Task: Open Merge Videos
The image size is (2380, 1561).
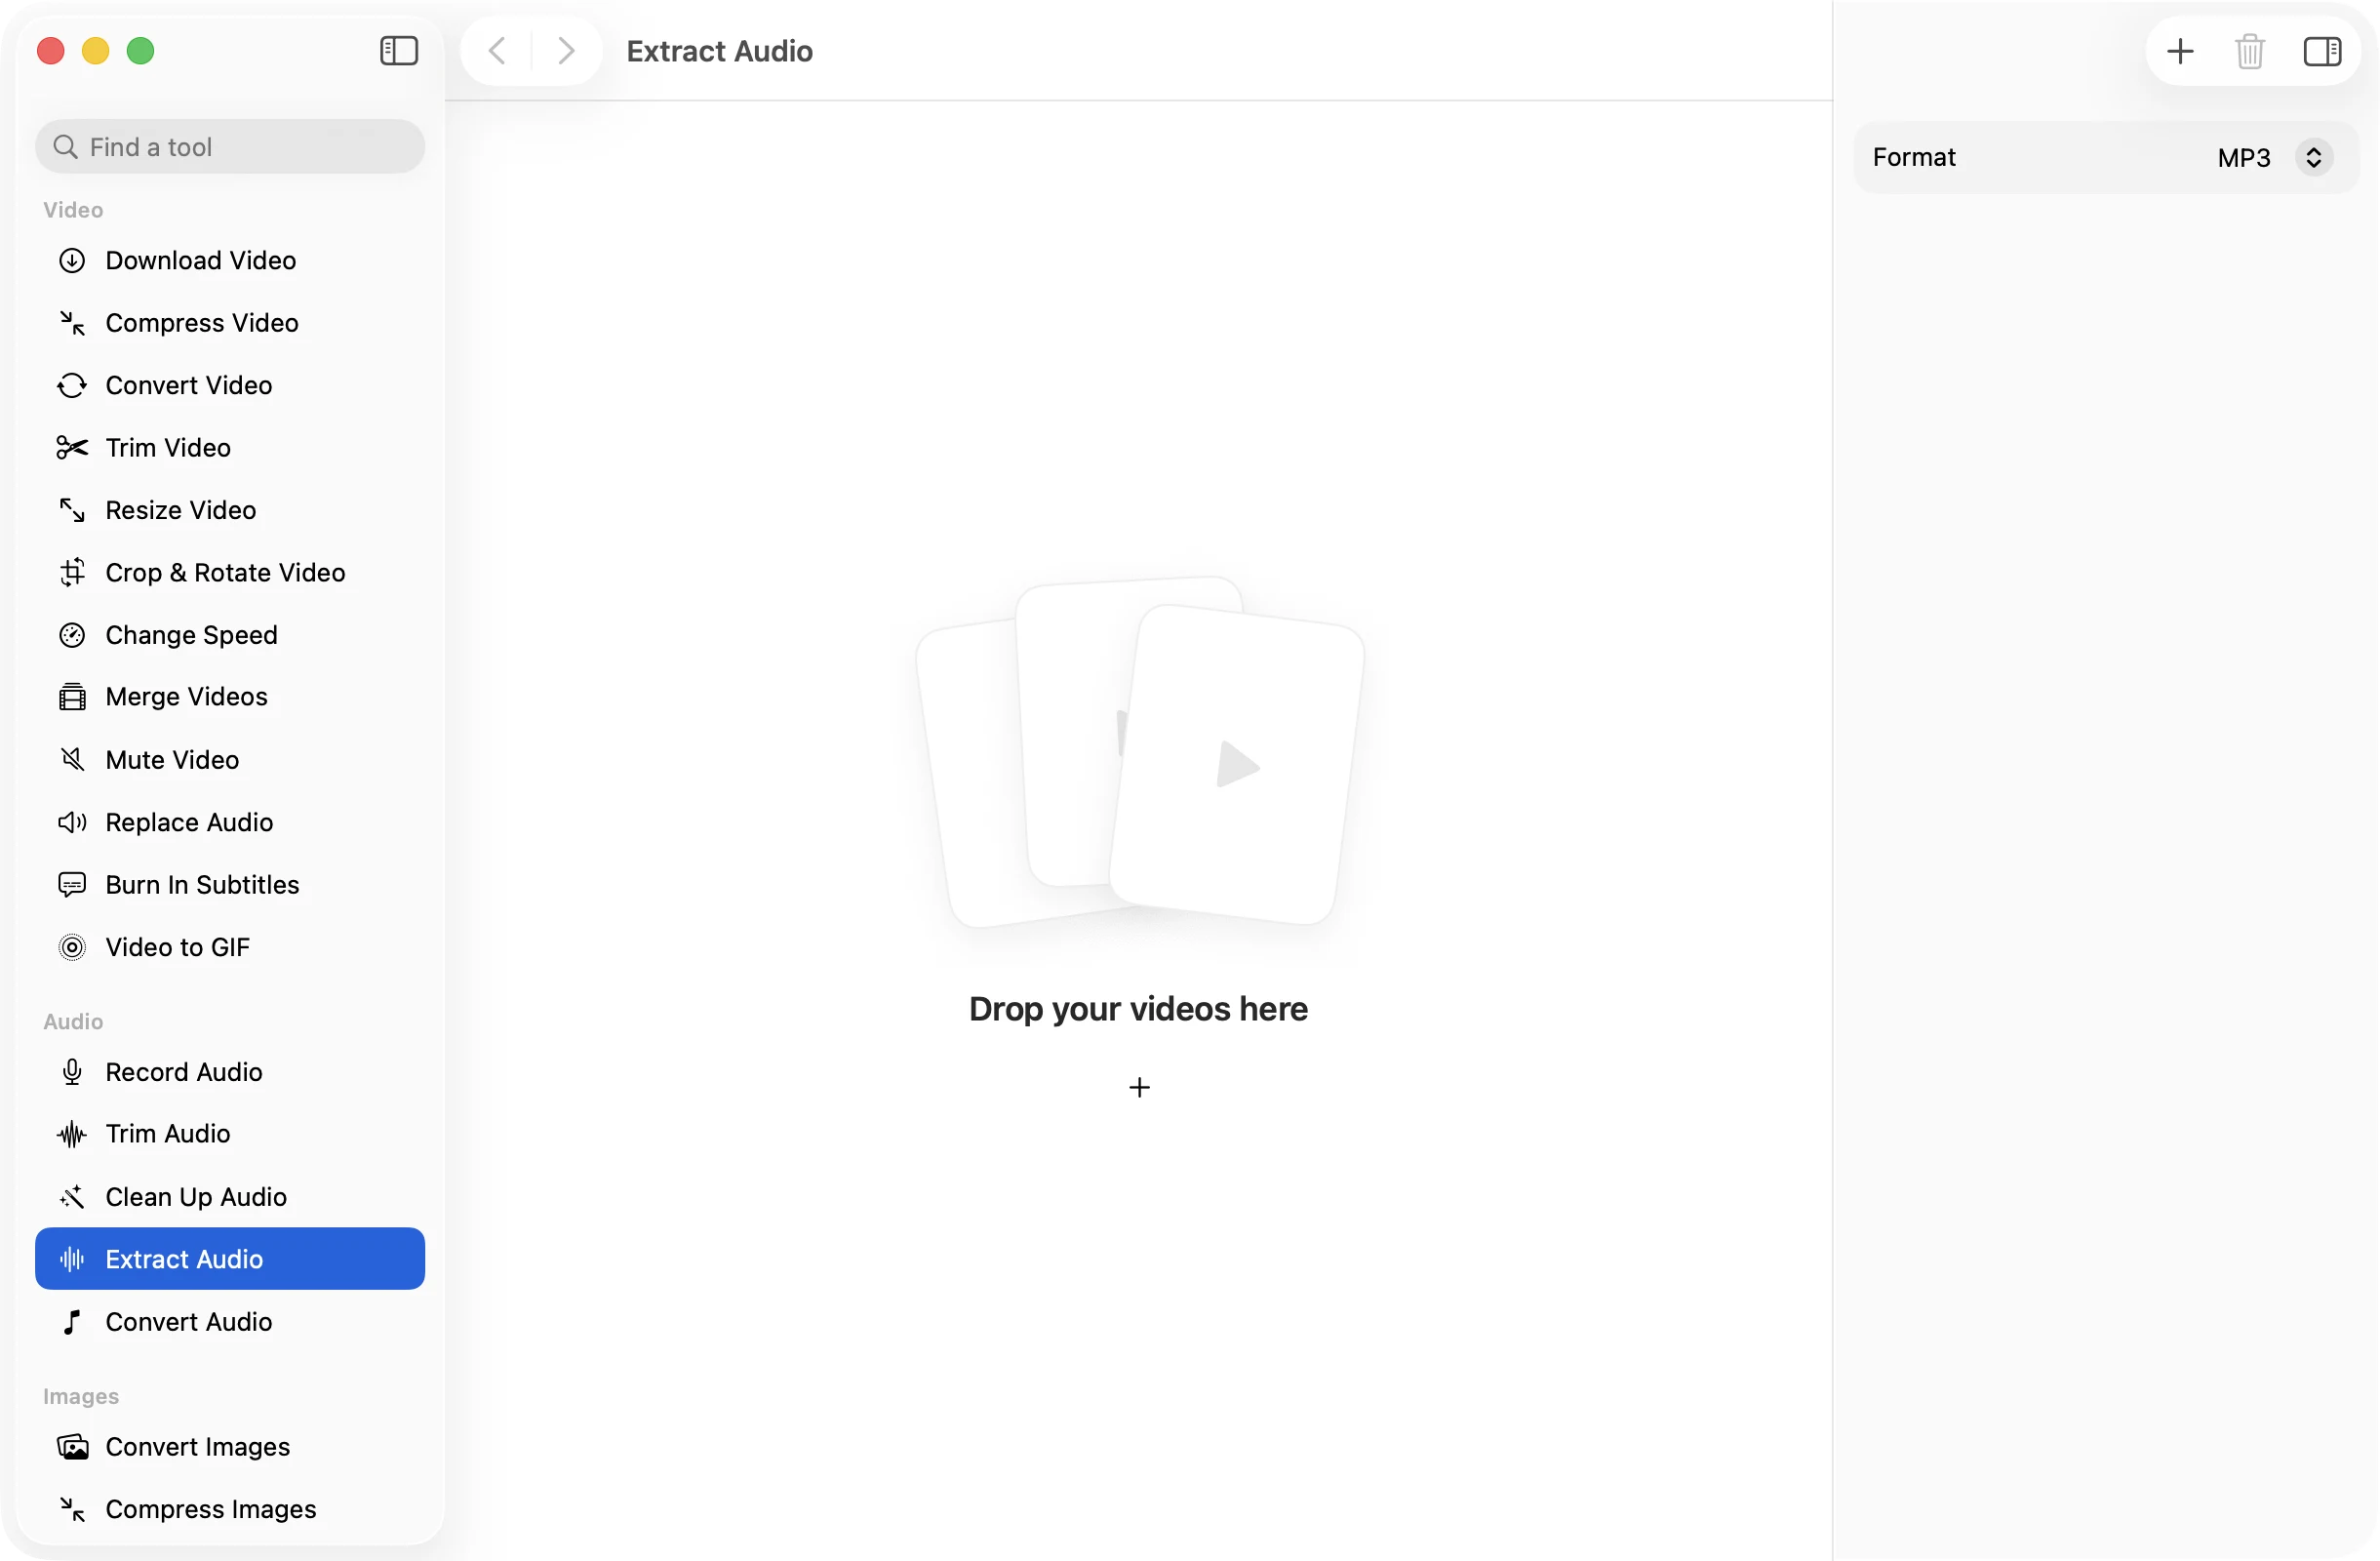Action: (230, 697)
